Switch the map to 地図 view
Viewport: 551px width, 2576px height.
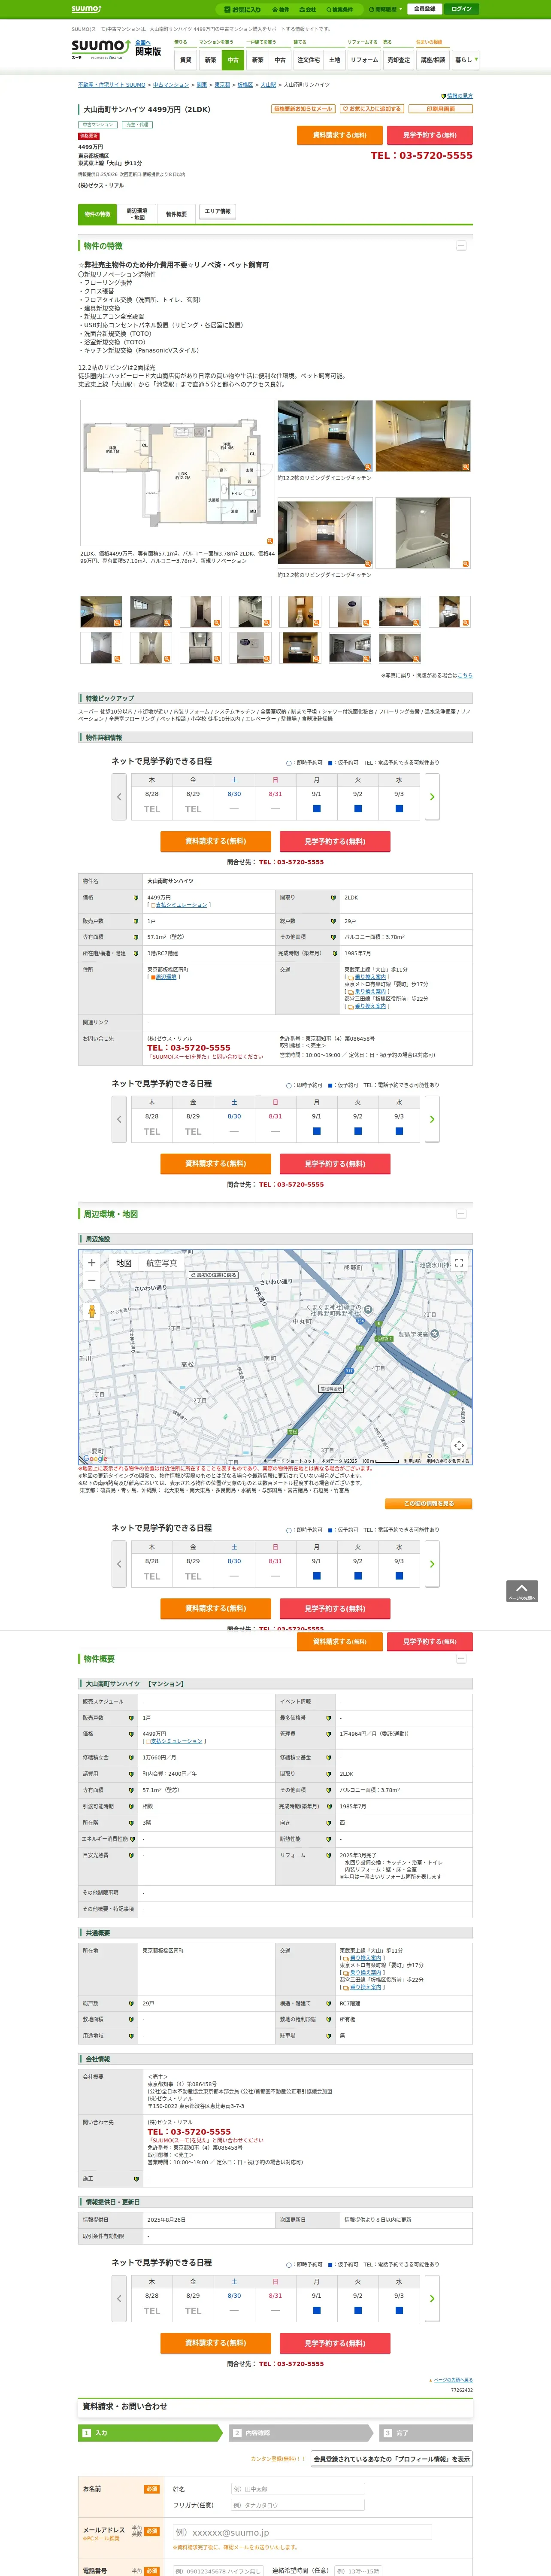pyautogui.click(x=124, y=1263)
